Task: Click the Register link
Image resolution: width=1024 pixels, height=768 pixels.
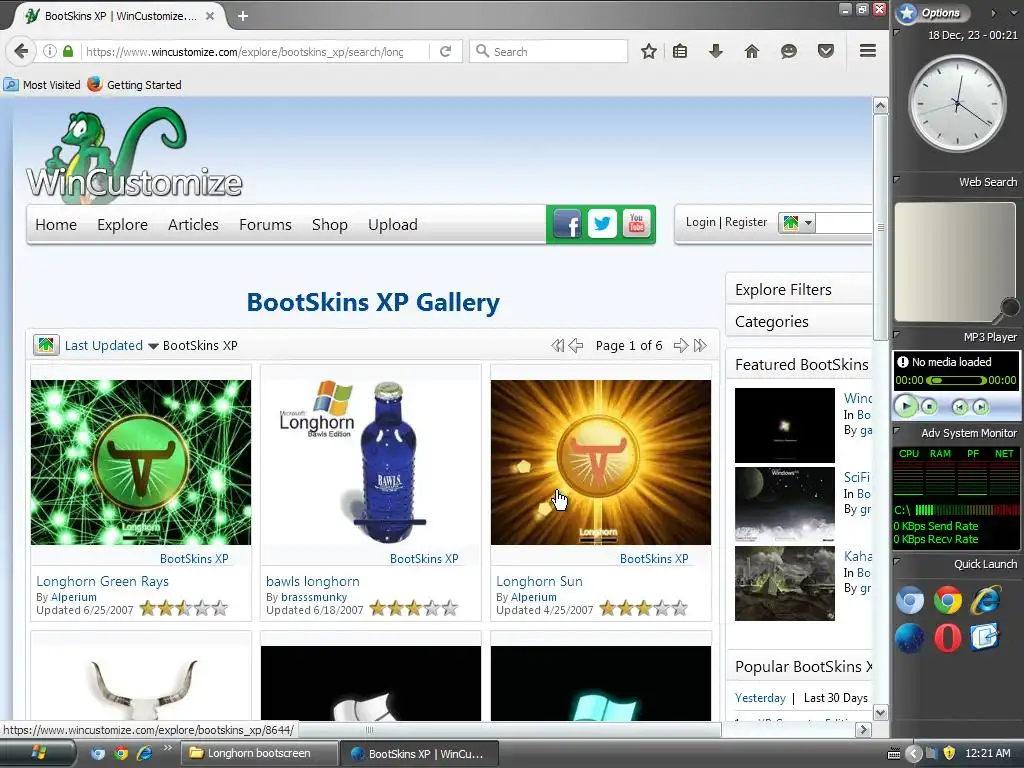Action: tap(746, 222)
